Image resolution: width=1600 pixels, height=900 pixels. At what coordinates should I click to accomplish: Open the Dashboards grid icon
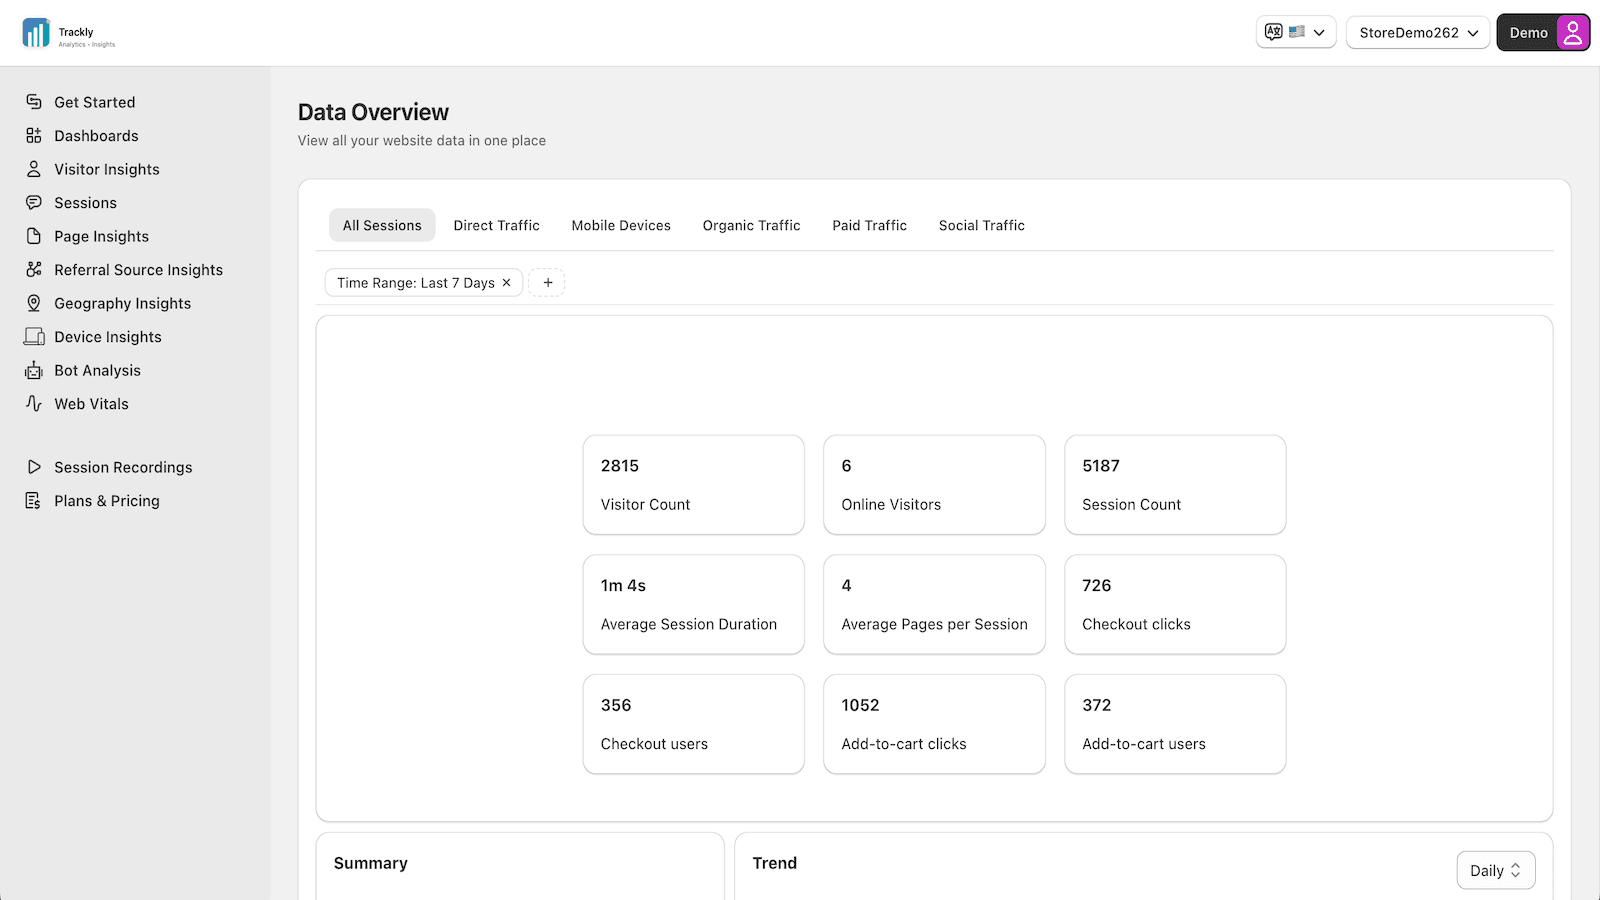(x=34, y=136)
